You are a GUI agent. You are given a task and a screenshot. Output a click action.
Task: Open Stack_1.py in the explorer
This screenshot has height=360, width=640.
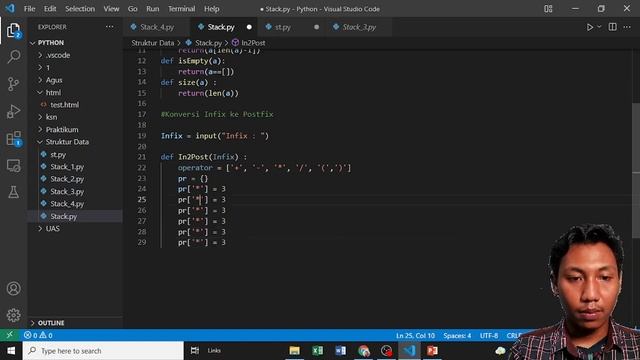[67, 167]
